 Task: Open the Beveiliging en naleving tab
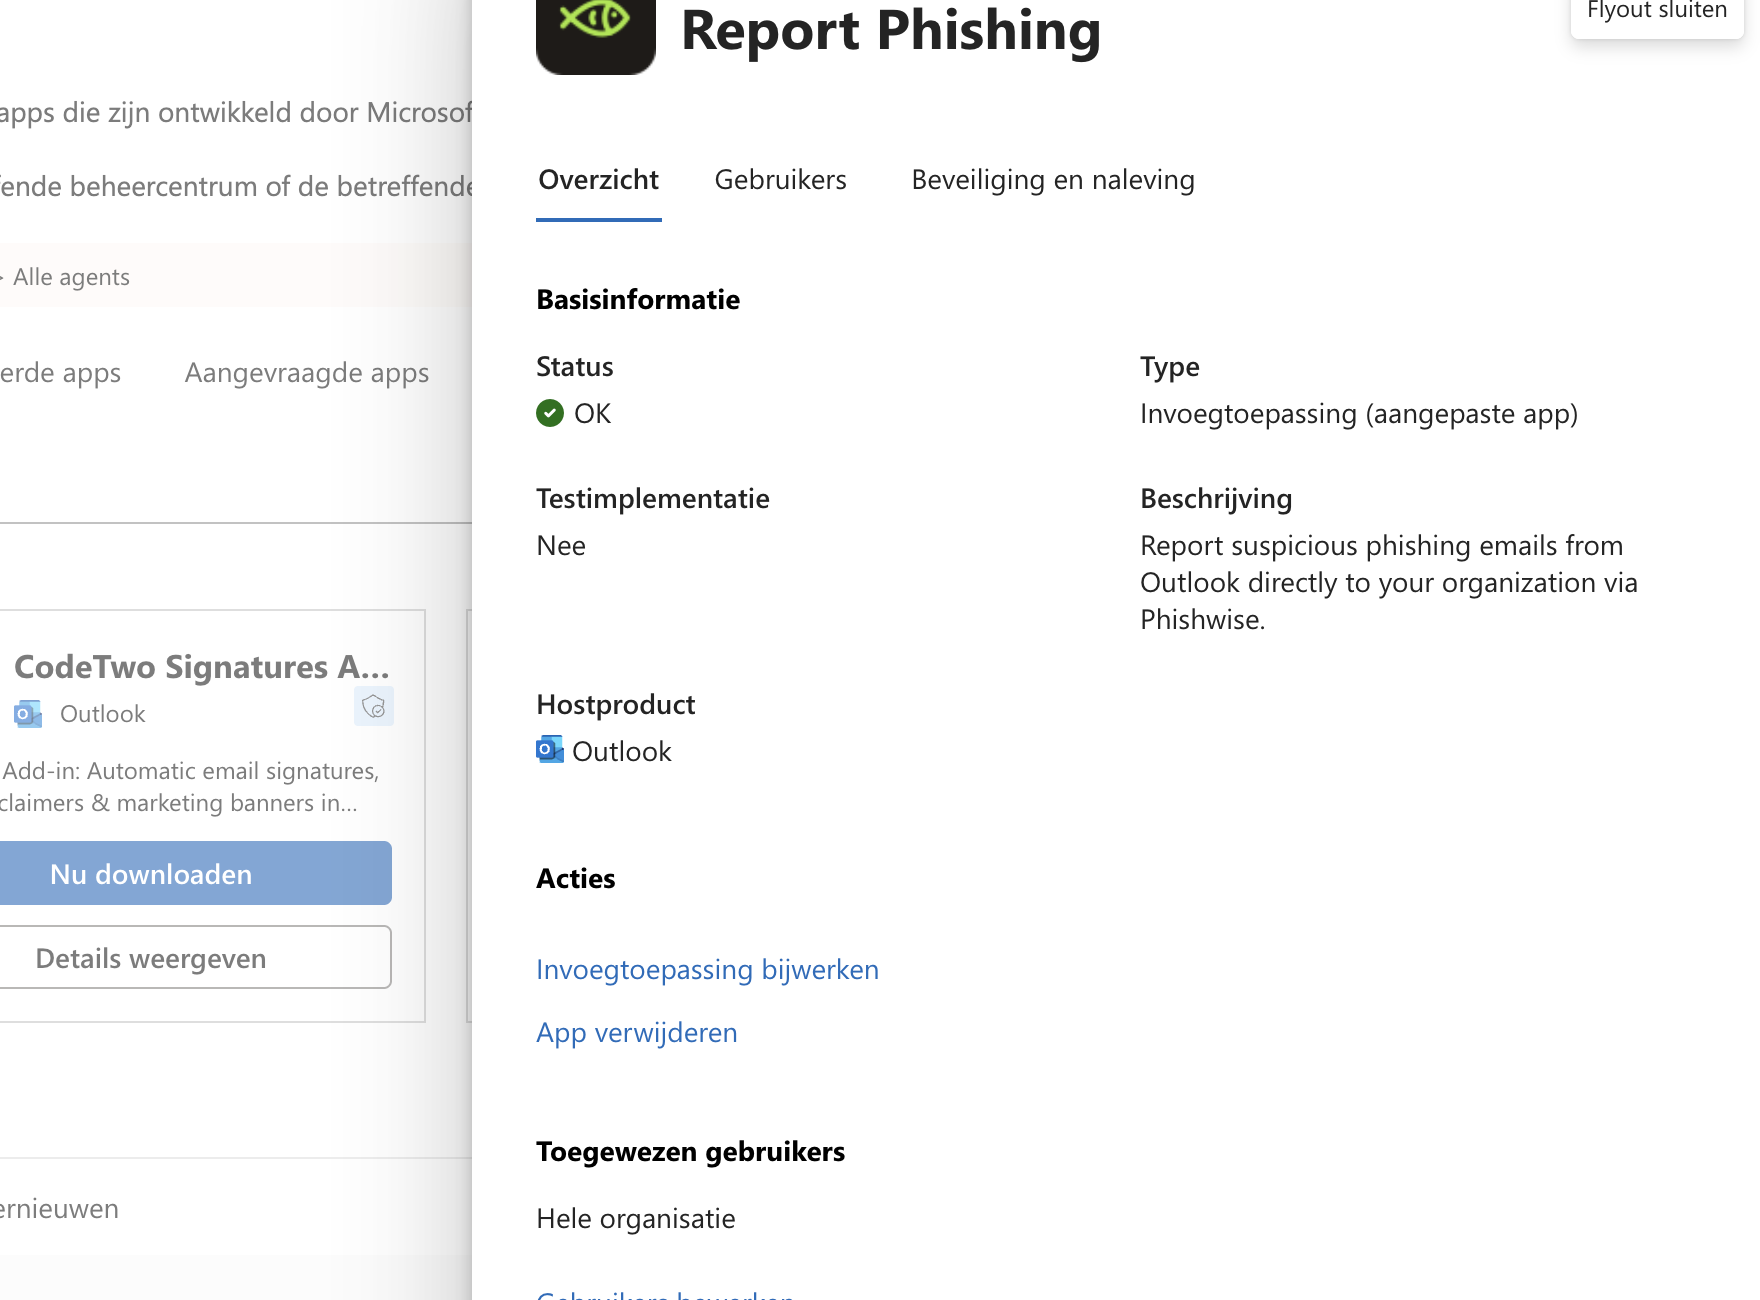tap(1053, 180)
